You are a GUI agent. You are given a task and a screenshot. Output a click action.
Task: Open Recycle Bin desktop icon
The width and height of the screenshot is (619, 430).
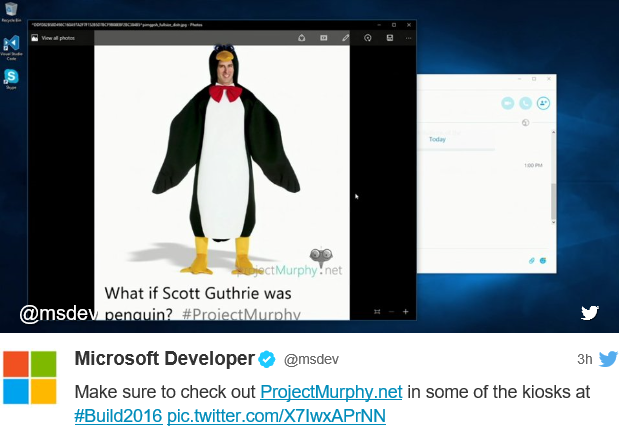click(11, 12)
